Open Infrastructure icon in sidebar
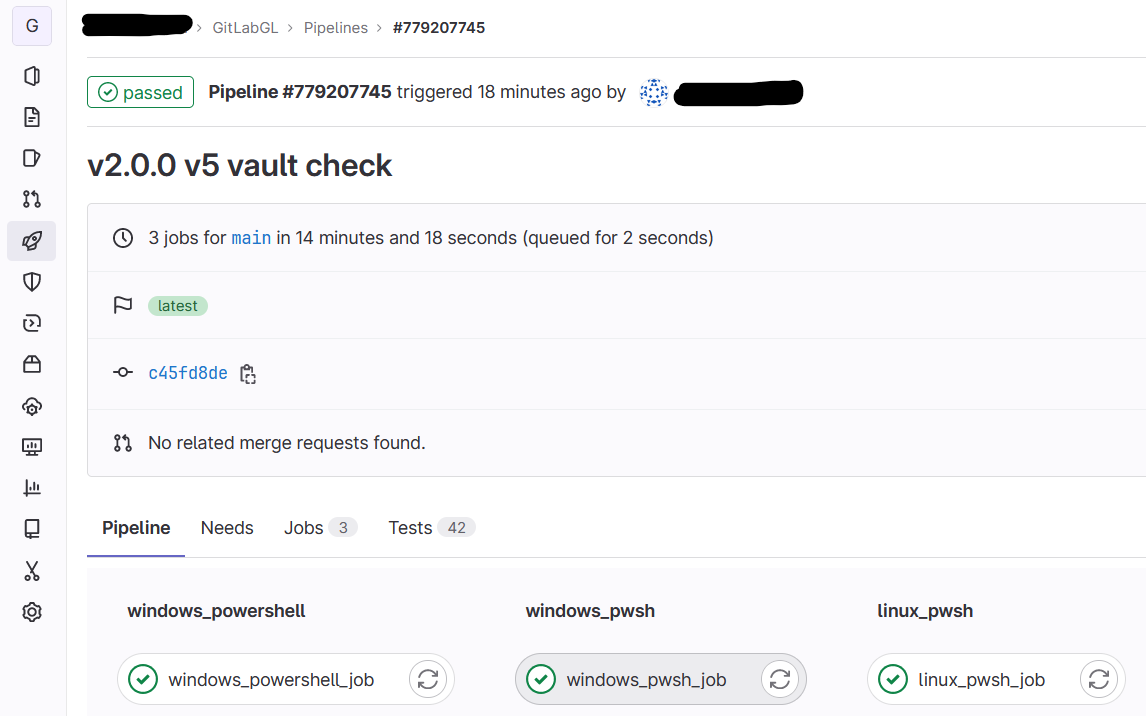 pyautogui.click(x=31, y=405)
